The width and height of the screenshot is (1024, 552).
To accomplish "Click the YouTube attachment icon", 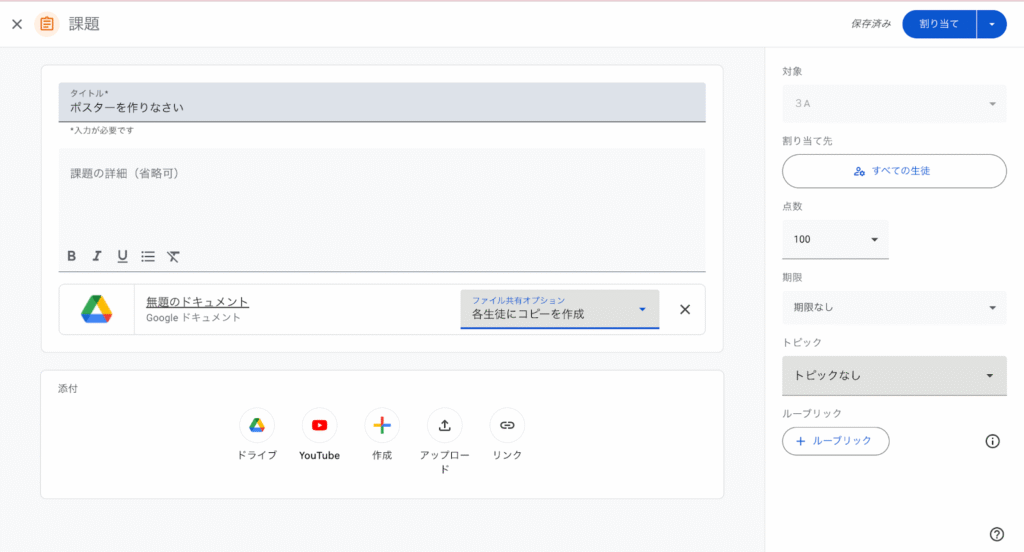I will [x=319, y=425].
